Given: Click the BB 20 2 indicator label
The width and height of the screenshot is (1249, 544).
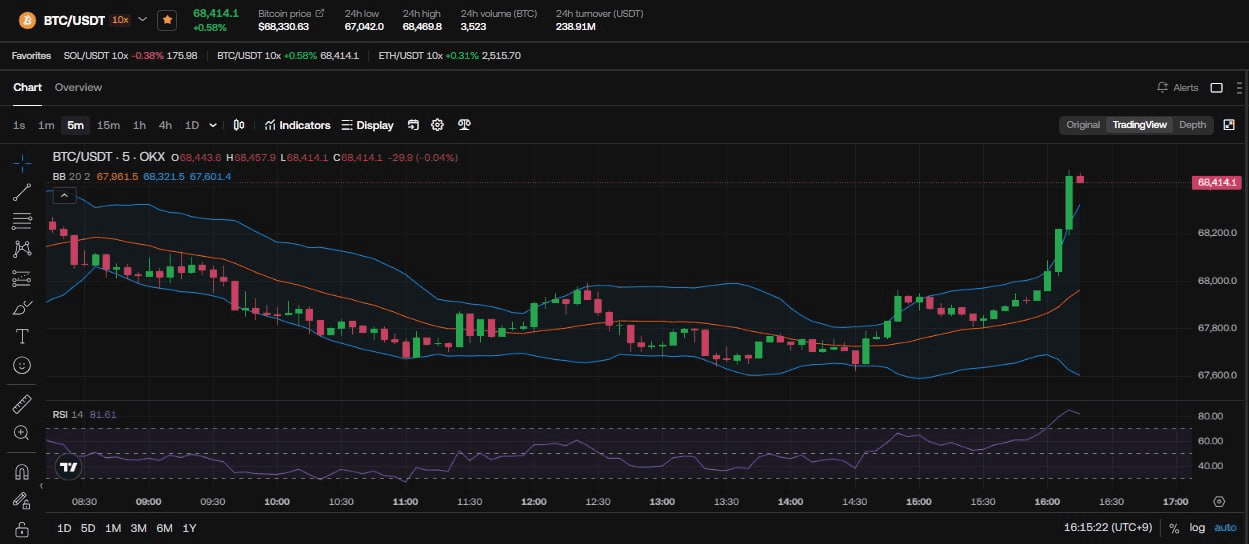Looking at the screenshot, I should pyautogui.click(x=71, y=176).
